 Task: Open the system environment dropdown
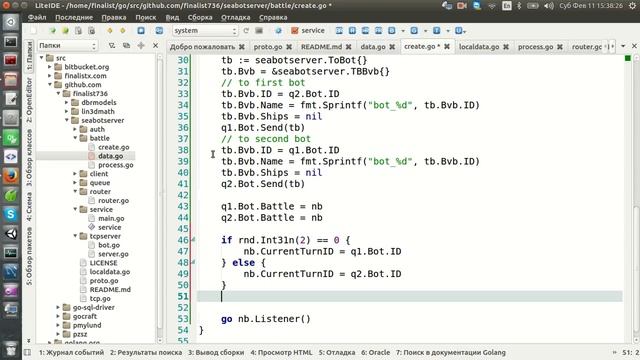(x=205, y=31)
